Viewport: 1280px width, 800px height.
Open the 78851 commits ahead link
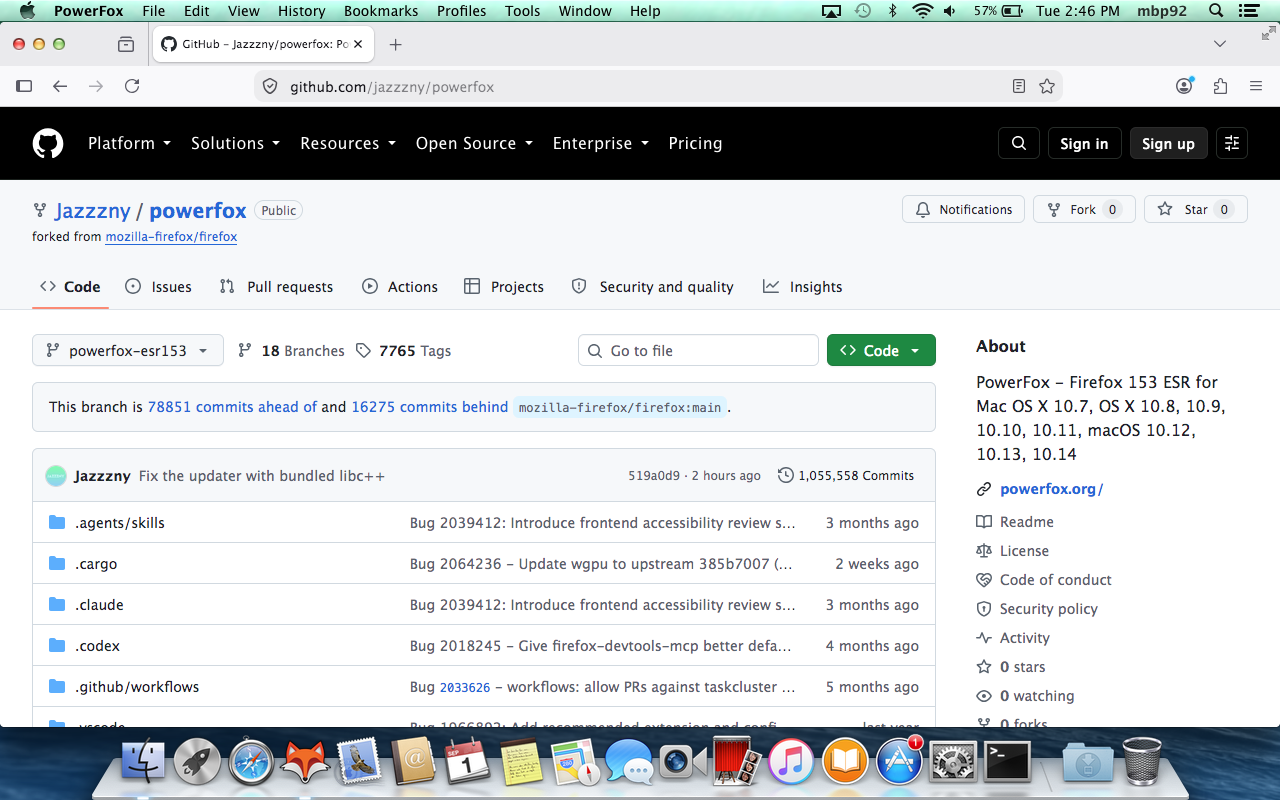[x=232, y=407]
